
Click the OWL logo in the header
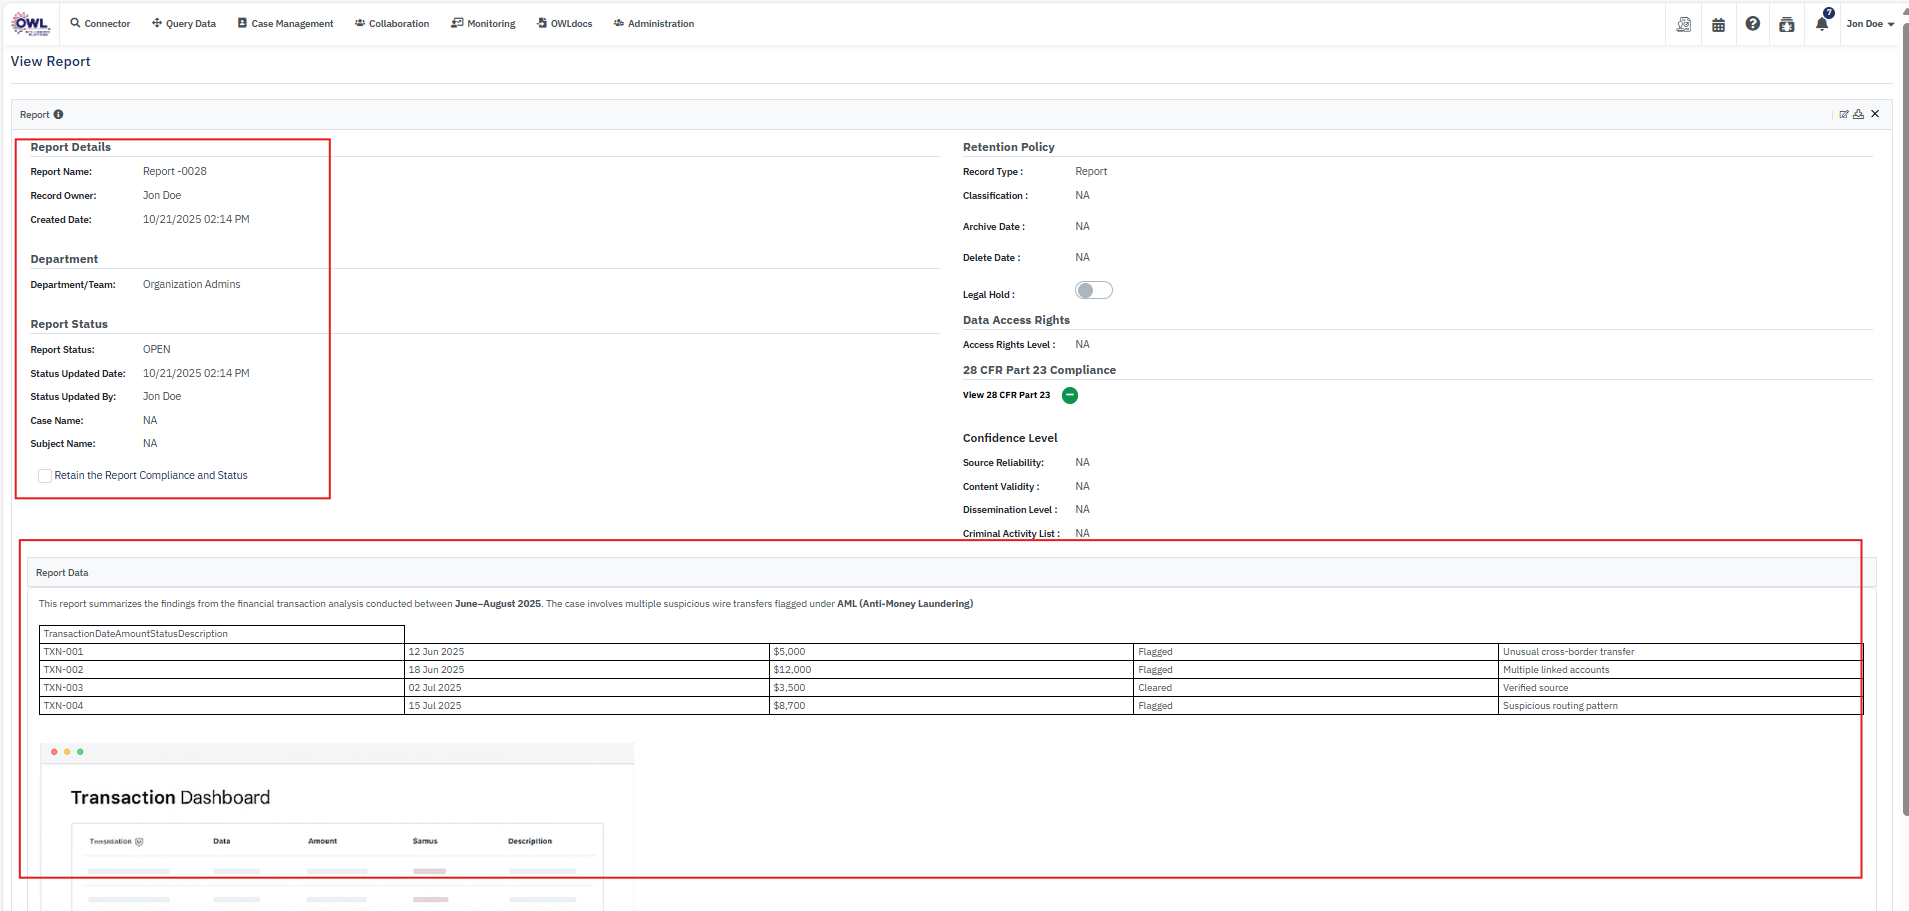coord(31,24)
